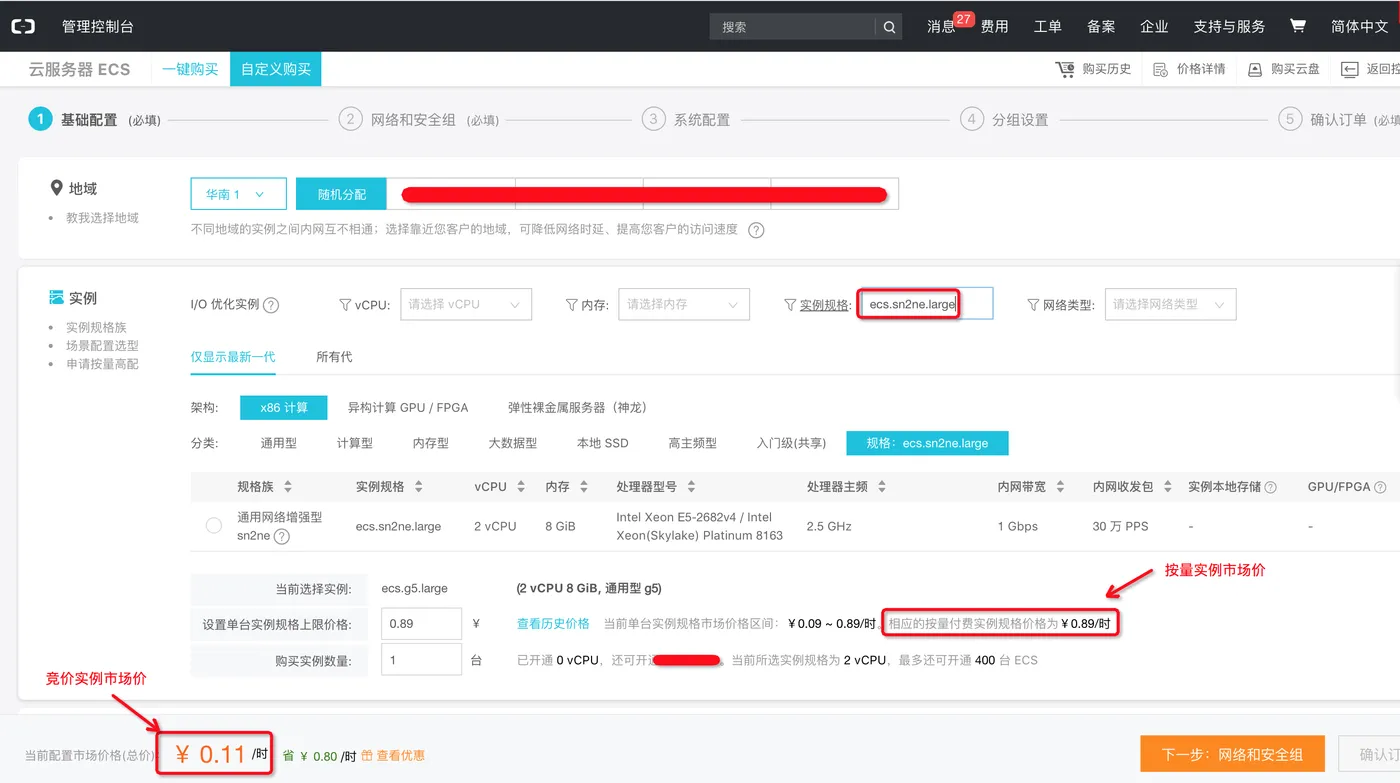Switch to the 一键购买 tab
Image resolution: width=1400 pixels, height=783 pixels.
click(190, 69)
